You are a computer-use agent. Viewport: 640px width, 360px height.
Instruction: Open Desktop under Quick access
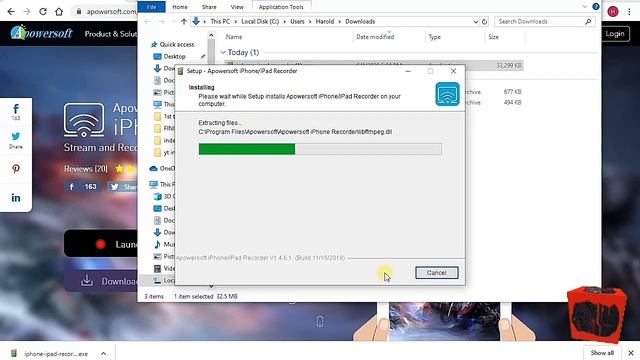174,56
